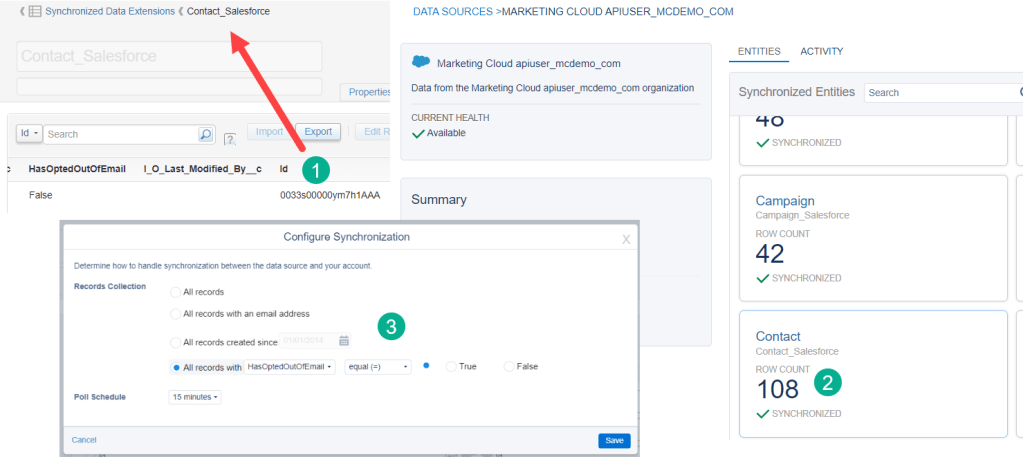Open the 'Id' search field selector dropdown
Viewport: 1023px width, 457px height.
tap(29, 134)
